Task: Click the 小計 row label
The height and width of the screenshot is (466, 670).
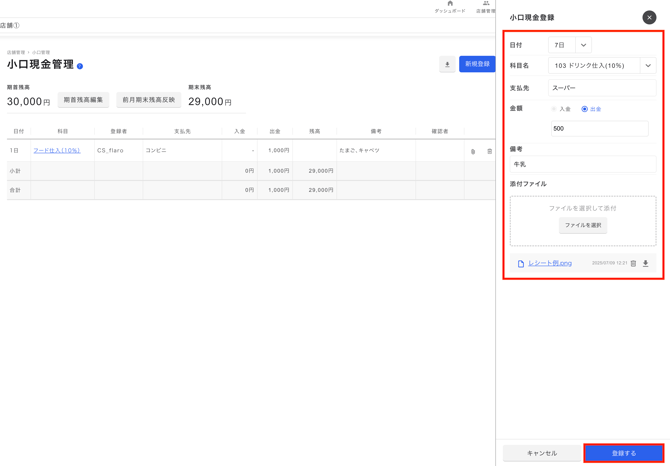Action: click(x=15, y=171)
